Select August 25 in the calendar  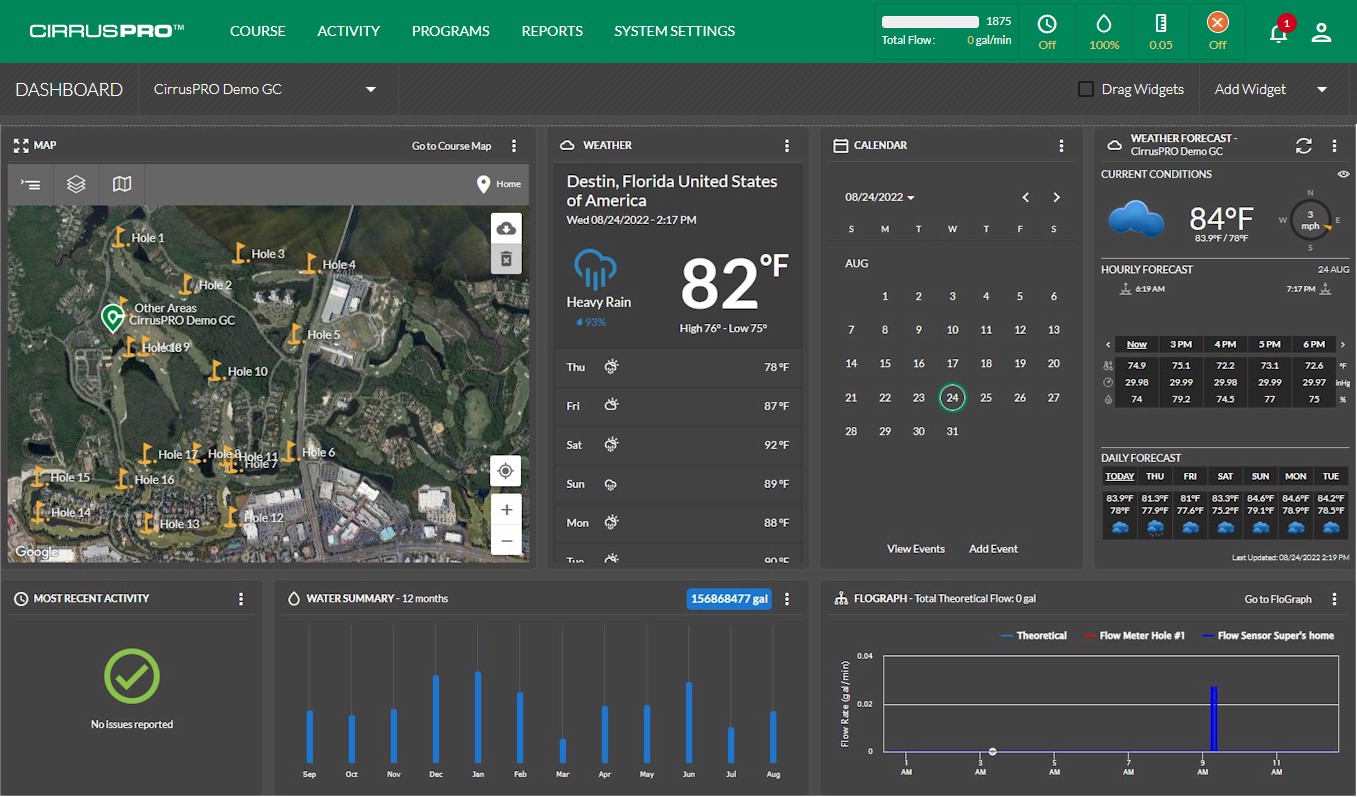point(986,397)
